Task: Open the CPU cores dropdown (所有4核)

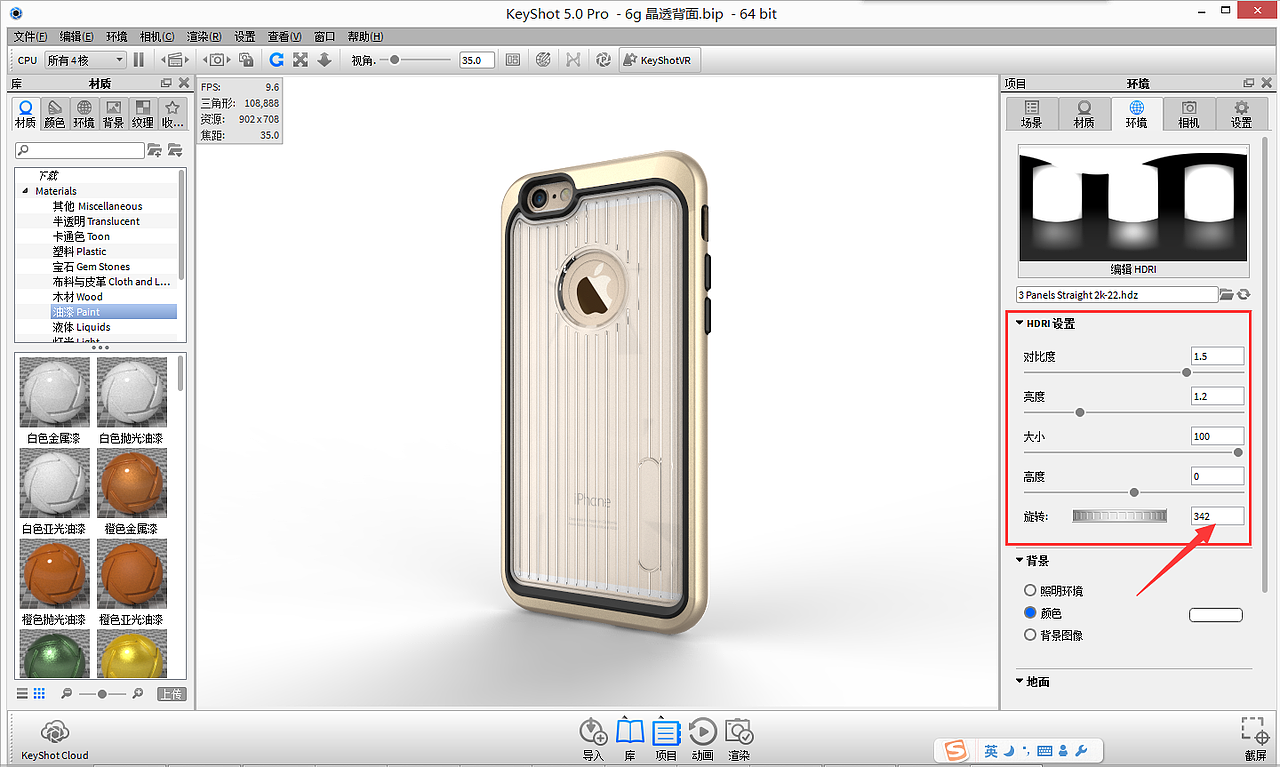Action: pyautogui.click(x=85, y=60)
